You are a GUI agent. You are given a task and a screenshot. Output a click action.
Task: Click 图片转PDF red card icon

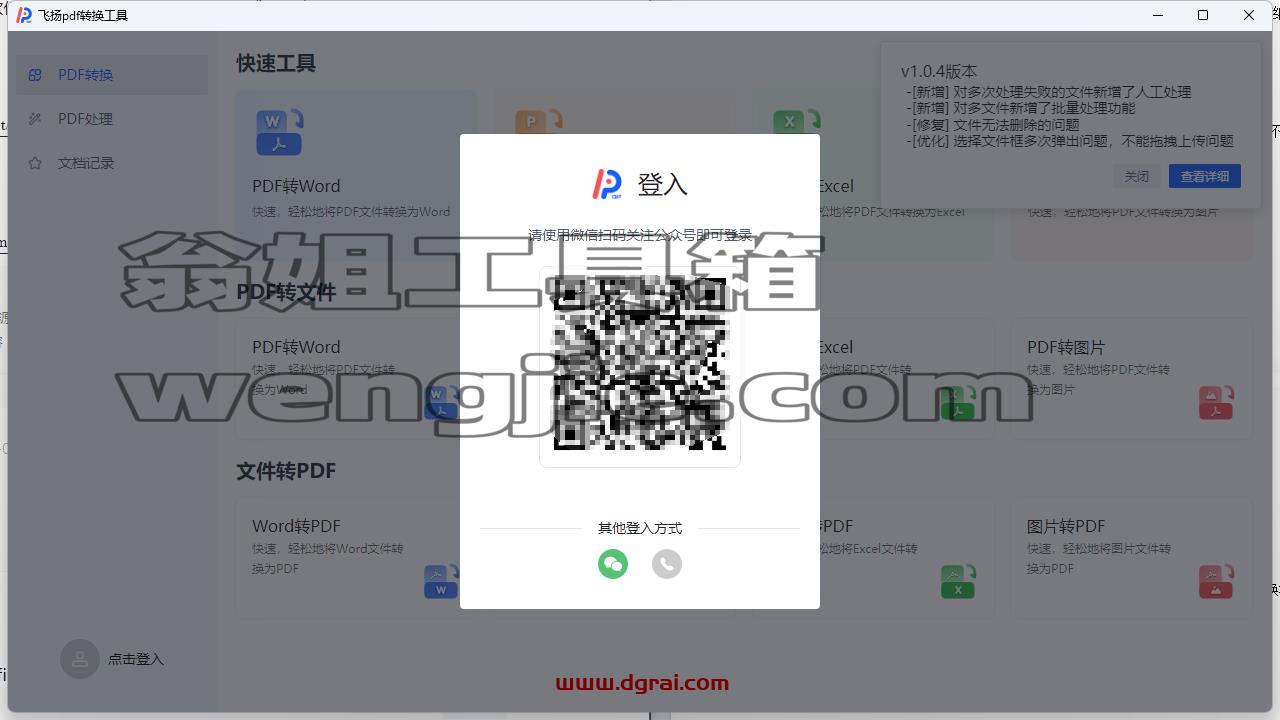pos(1216,582)
